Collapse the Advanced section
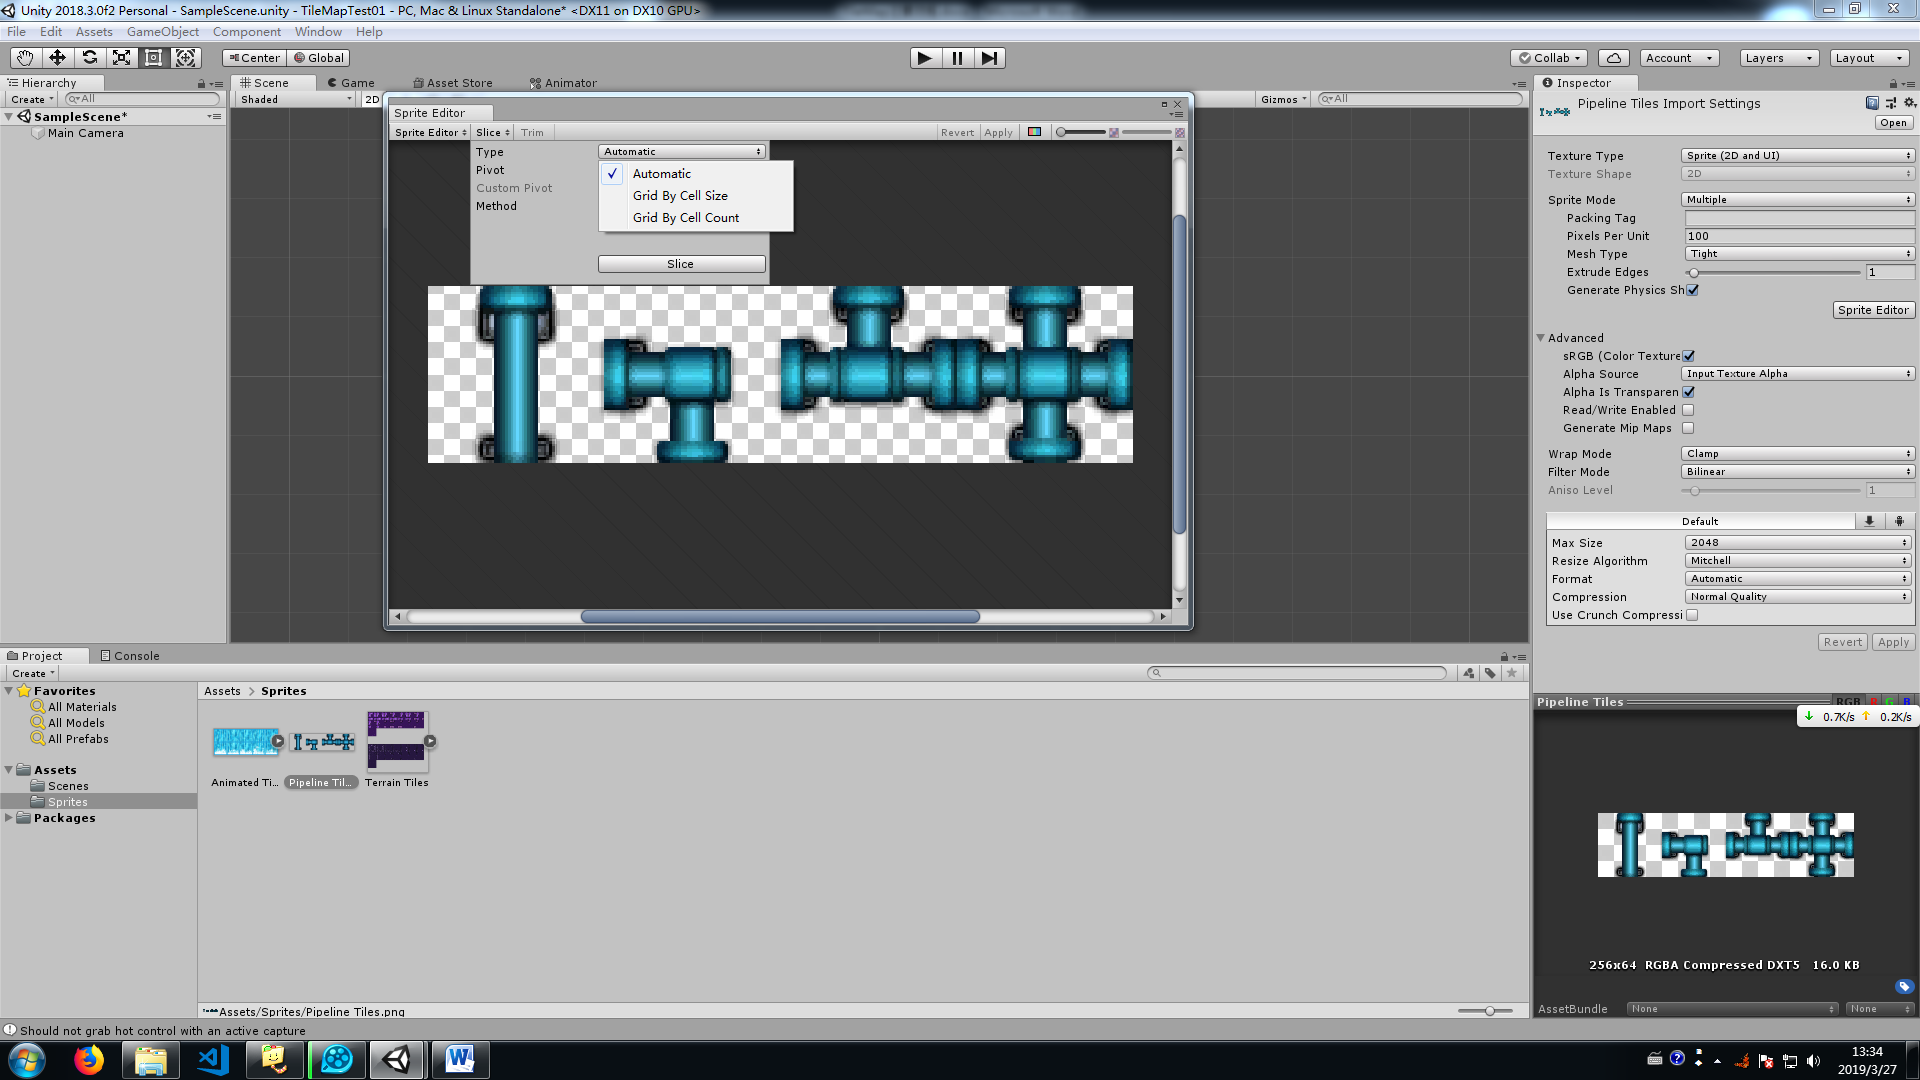The width and height of the screenshot is (1920, 1080). tap(1541, 338)
